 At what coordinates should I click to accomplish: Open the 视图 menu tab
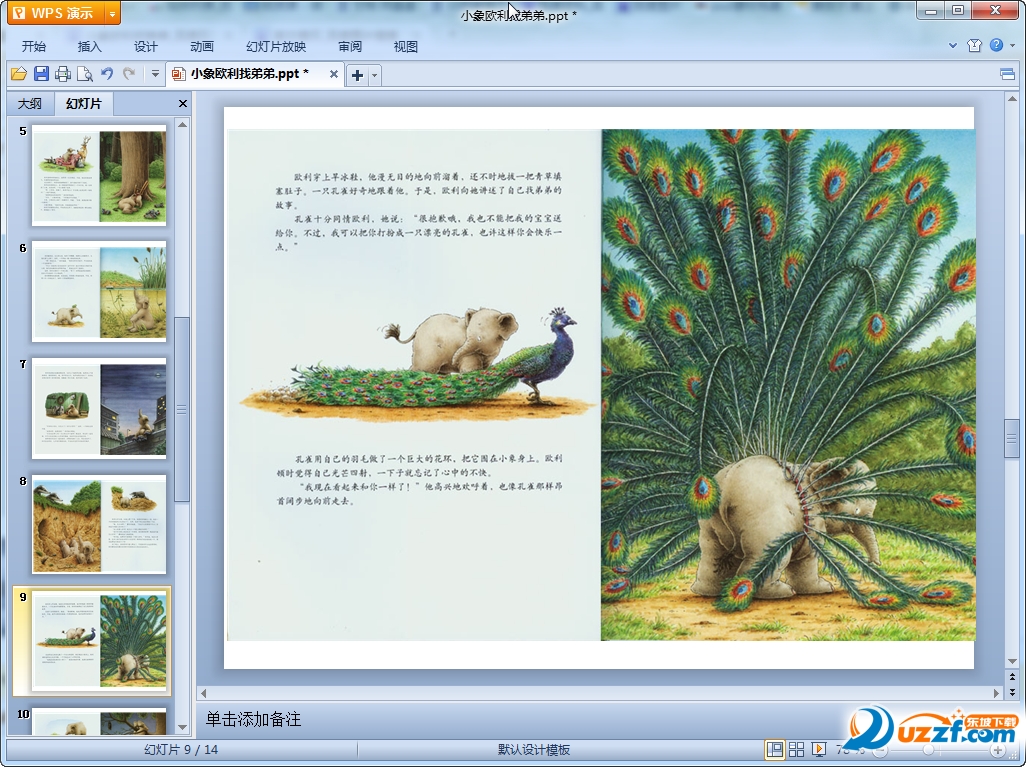406,46
